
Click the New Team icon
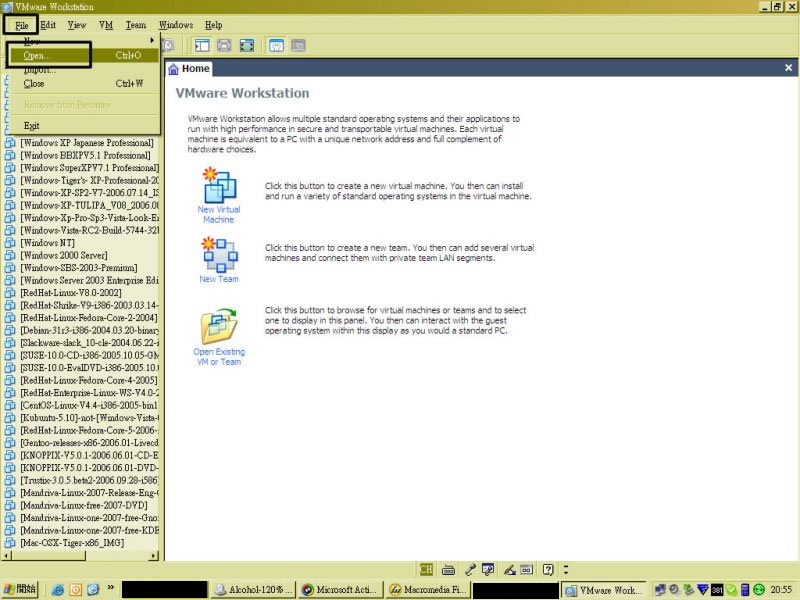(x=219, y=255)
